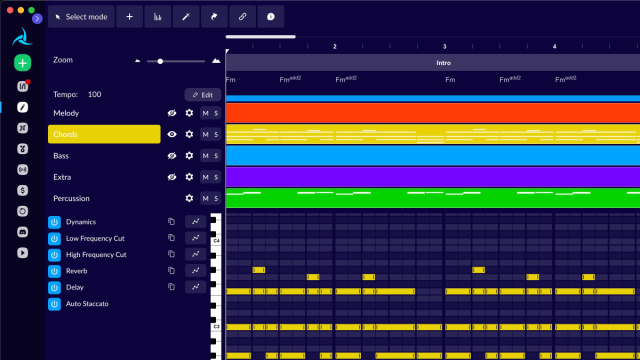This screenshot has width=640, height=360.
Task: Toggle the Dynamics effect power button
Action: point(54,222)
